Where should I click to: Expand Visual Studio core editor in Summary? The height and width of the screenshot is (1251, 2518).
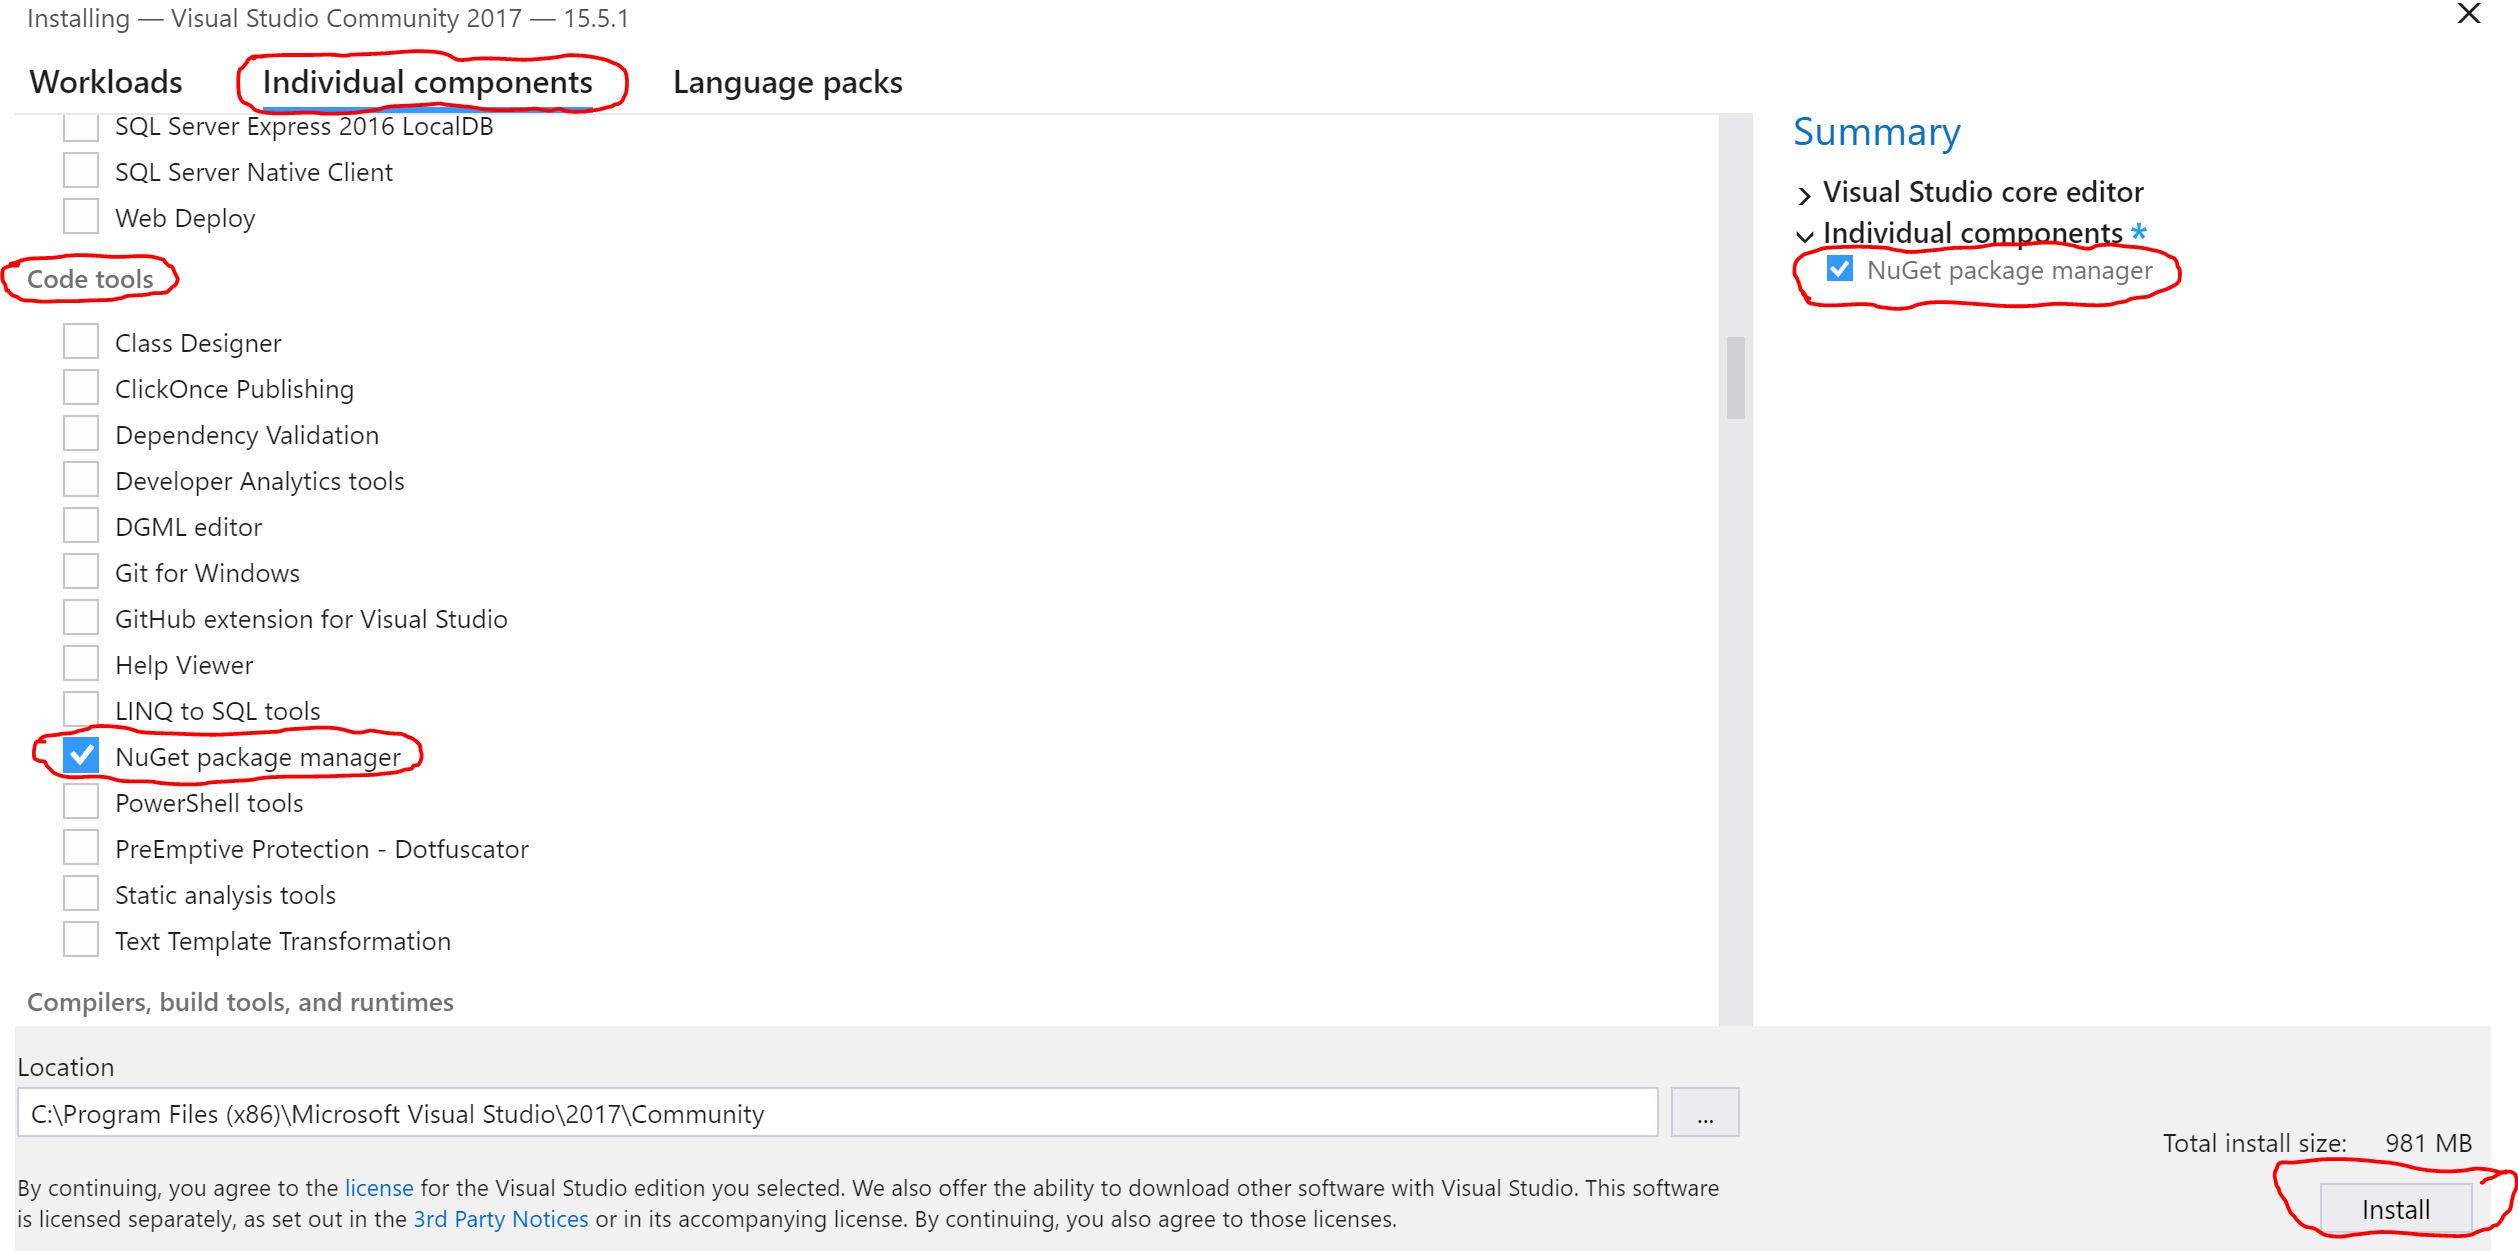pos(1805,194)
